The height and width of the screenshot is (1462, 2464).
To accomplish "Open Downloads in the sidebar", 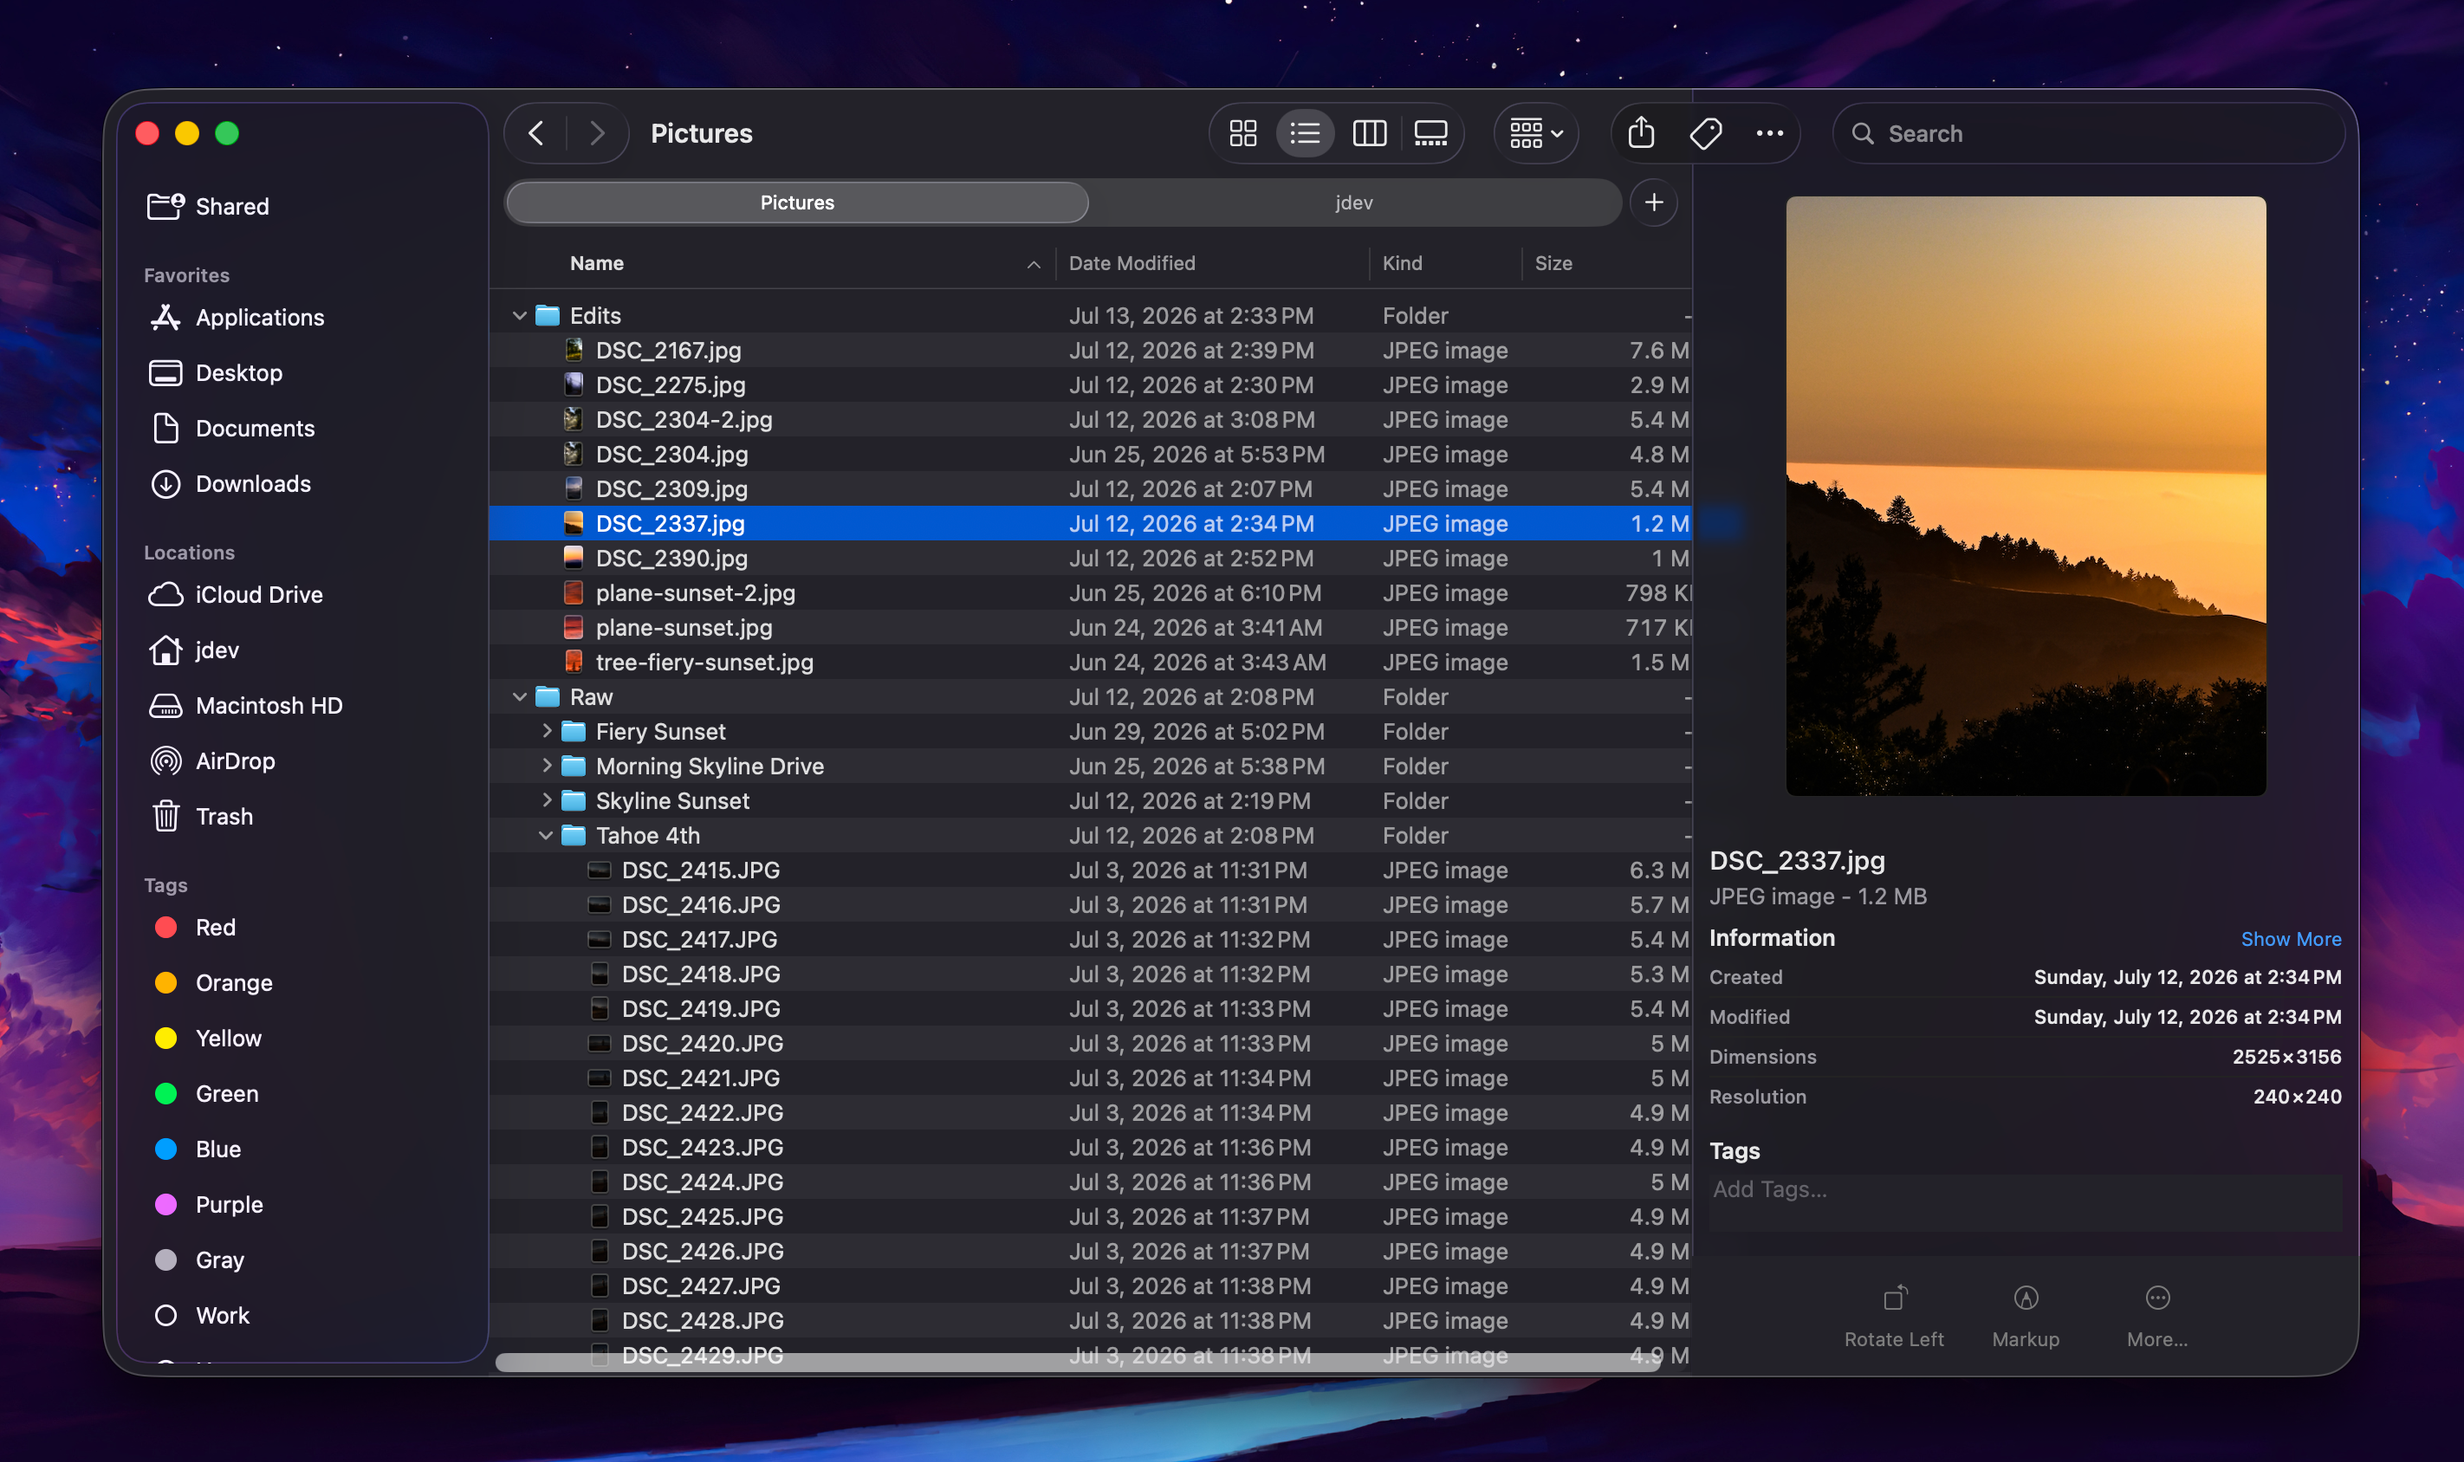I will click(x=253, y=484).
